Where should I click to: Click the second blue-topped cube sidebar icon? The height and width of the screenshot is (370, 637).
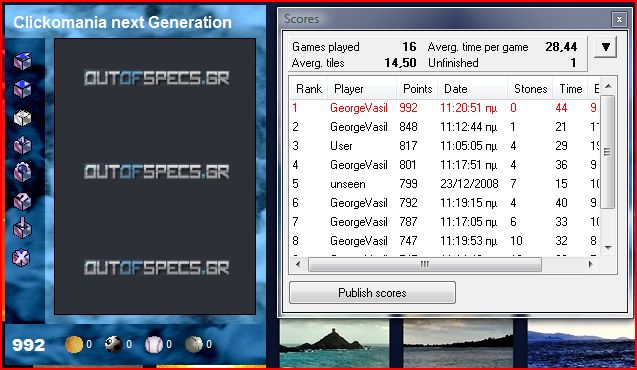[x=22, y=89]
